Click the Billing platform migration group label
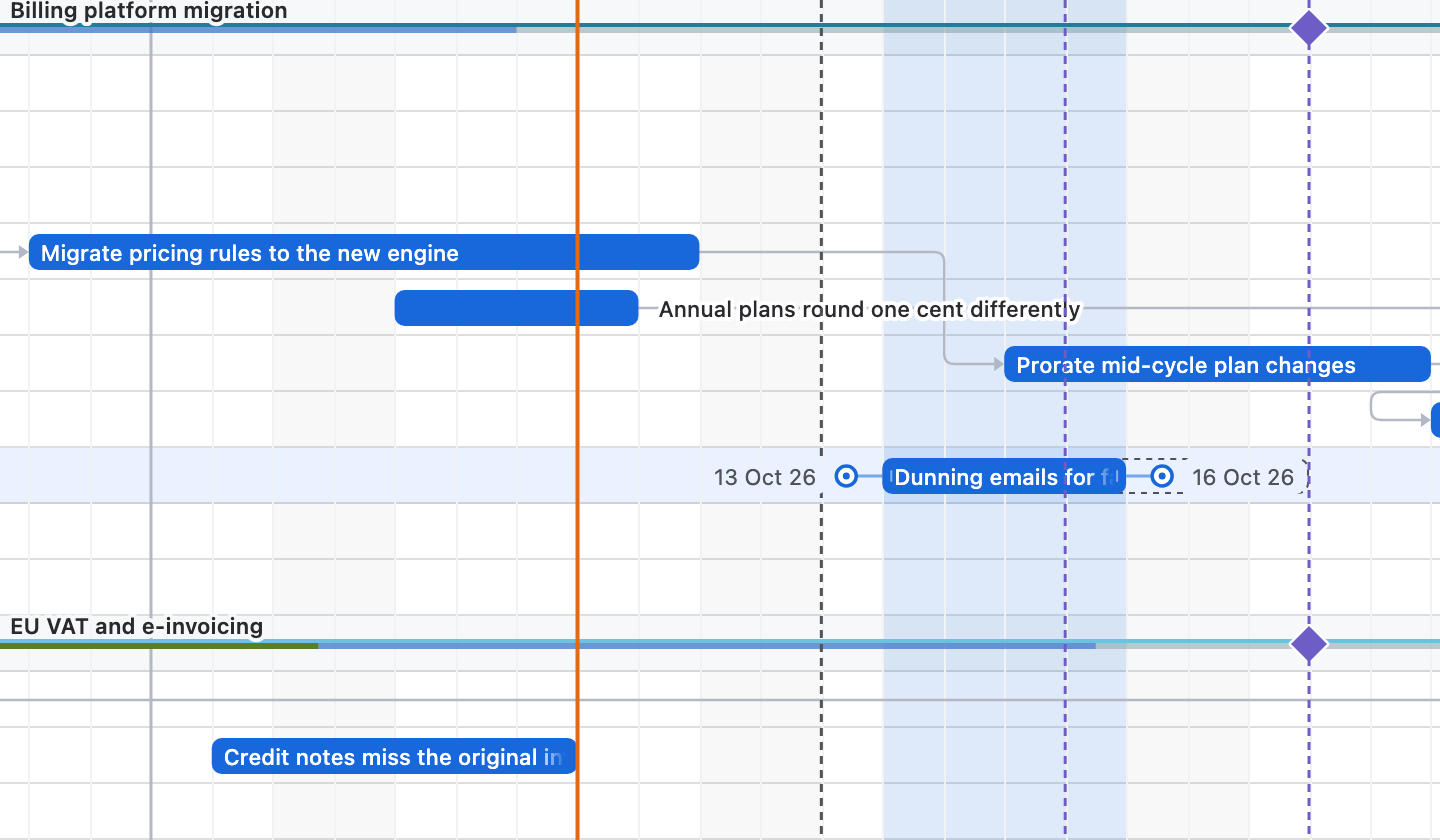1440x840 pixels. point(149,11)
